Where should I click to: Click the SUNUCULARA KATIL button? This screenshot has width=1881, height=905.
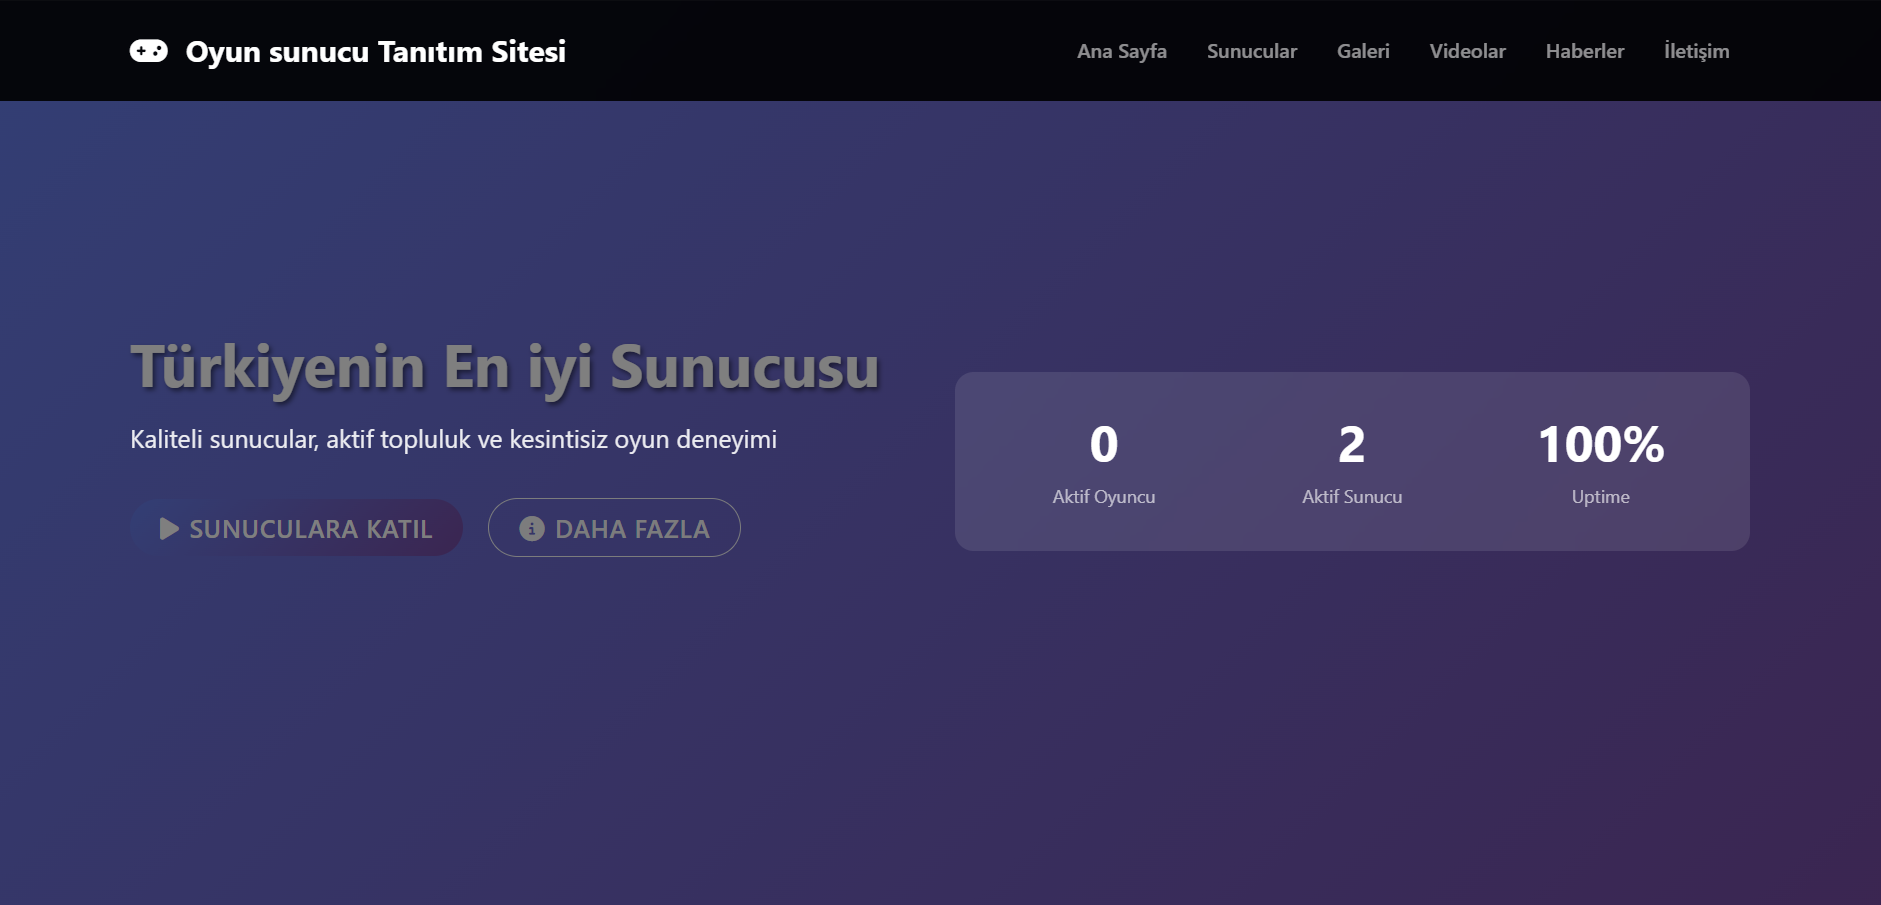(x=296, y=528)
